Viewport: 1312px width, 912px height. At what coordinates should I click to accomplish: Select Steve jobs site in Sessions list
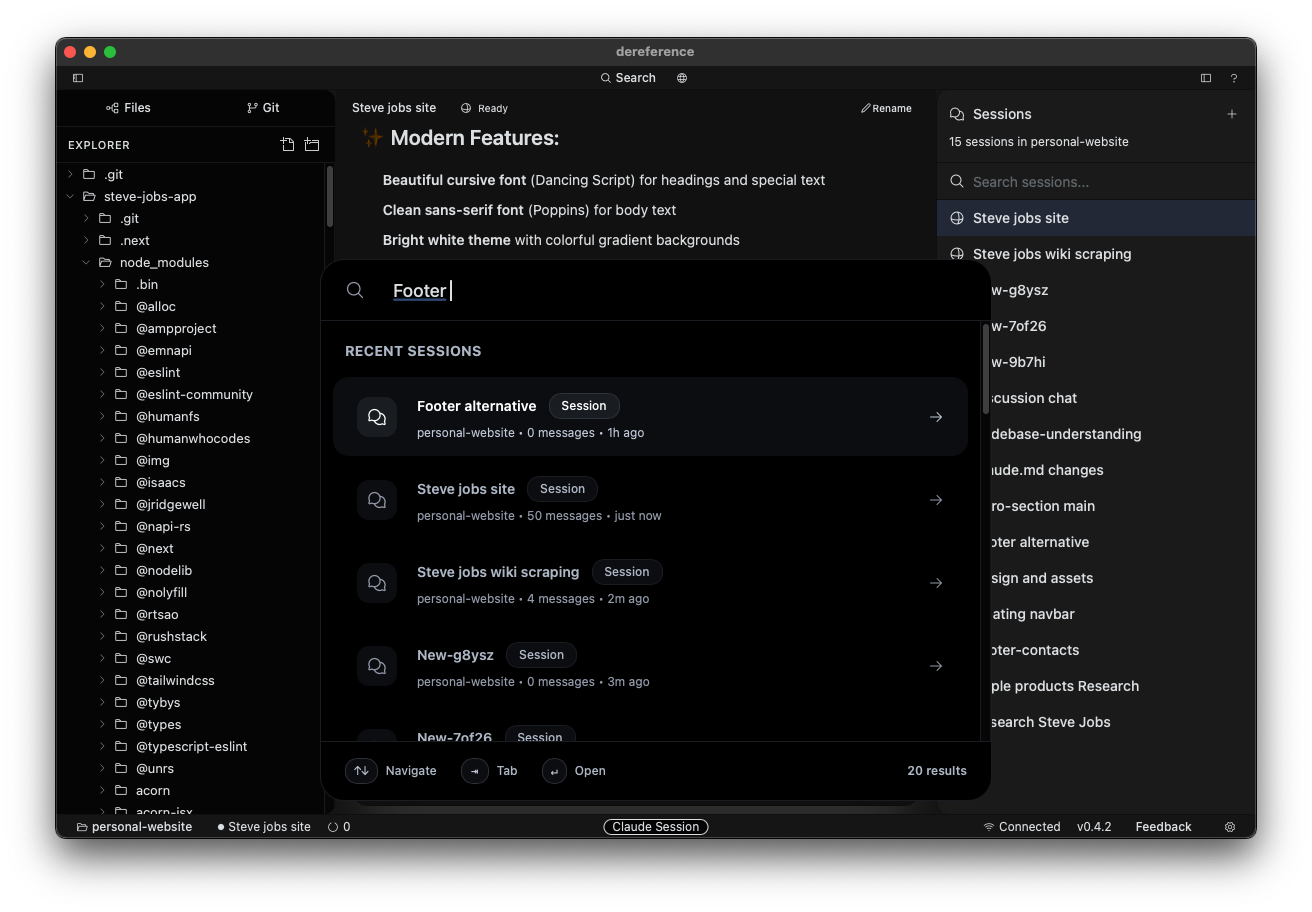tap(1096, 218)
